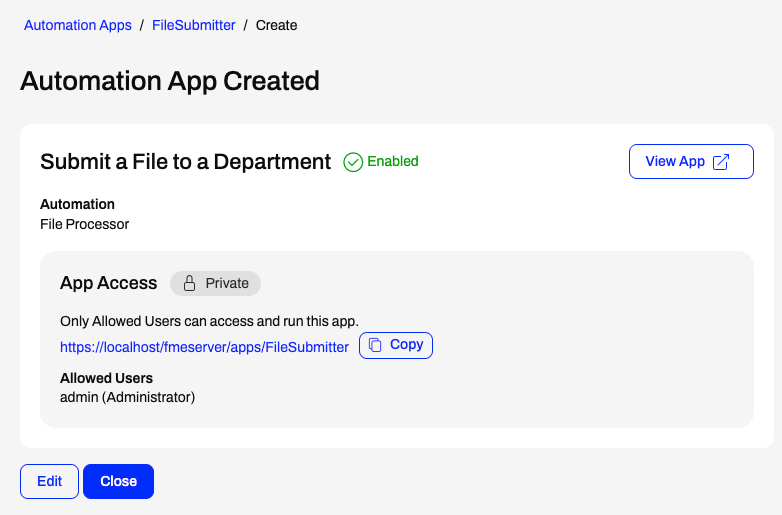Click the 'File Processor' automation name
The image size is (782, 515).
(84, 224)
